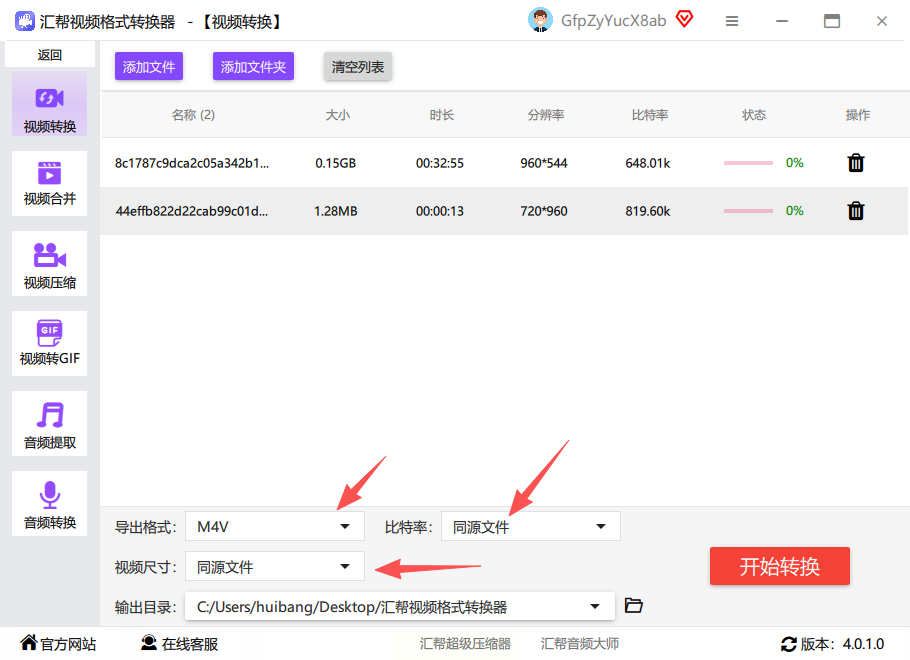Expand the 导出格式 M4V dropdown
Screen dimensions: 910x660
pyautogui.click(x=275, y=526)
